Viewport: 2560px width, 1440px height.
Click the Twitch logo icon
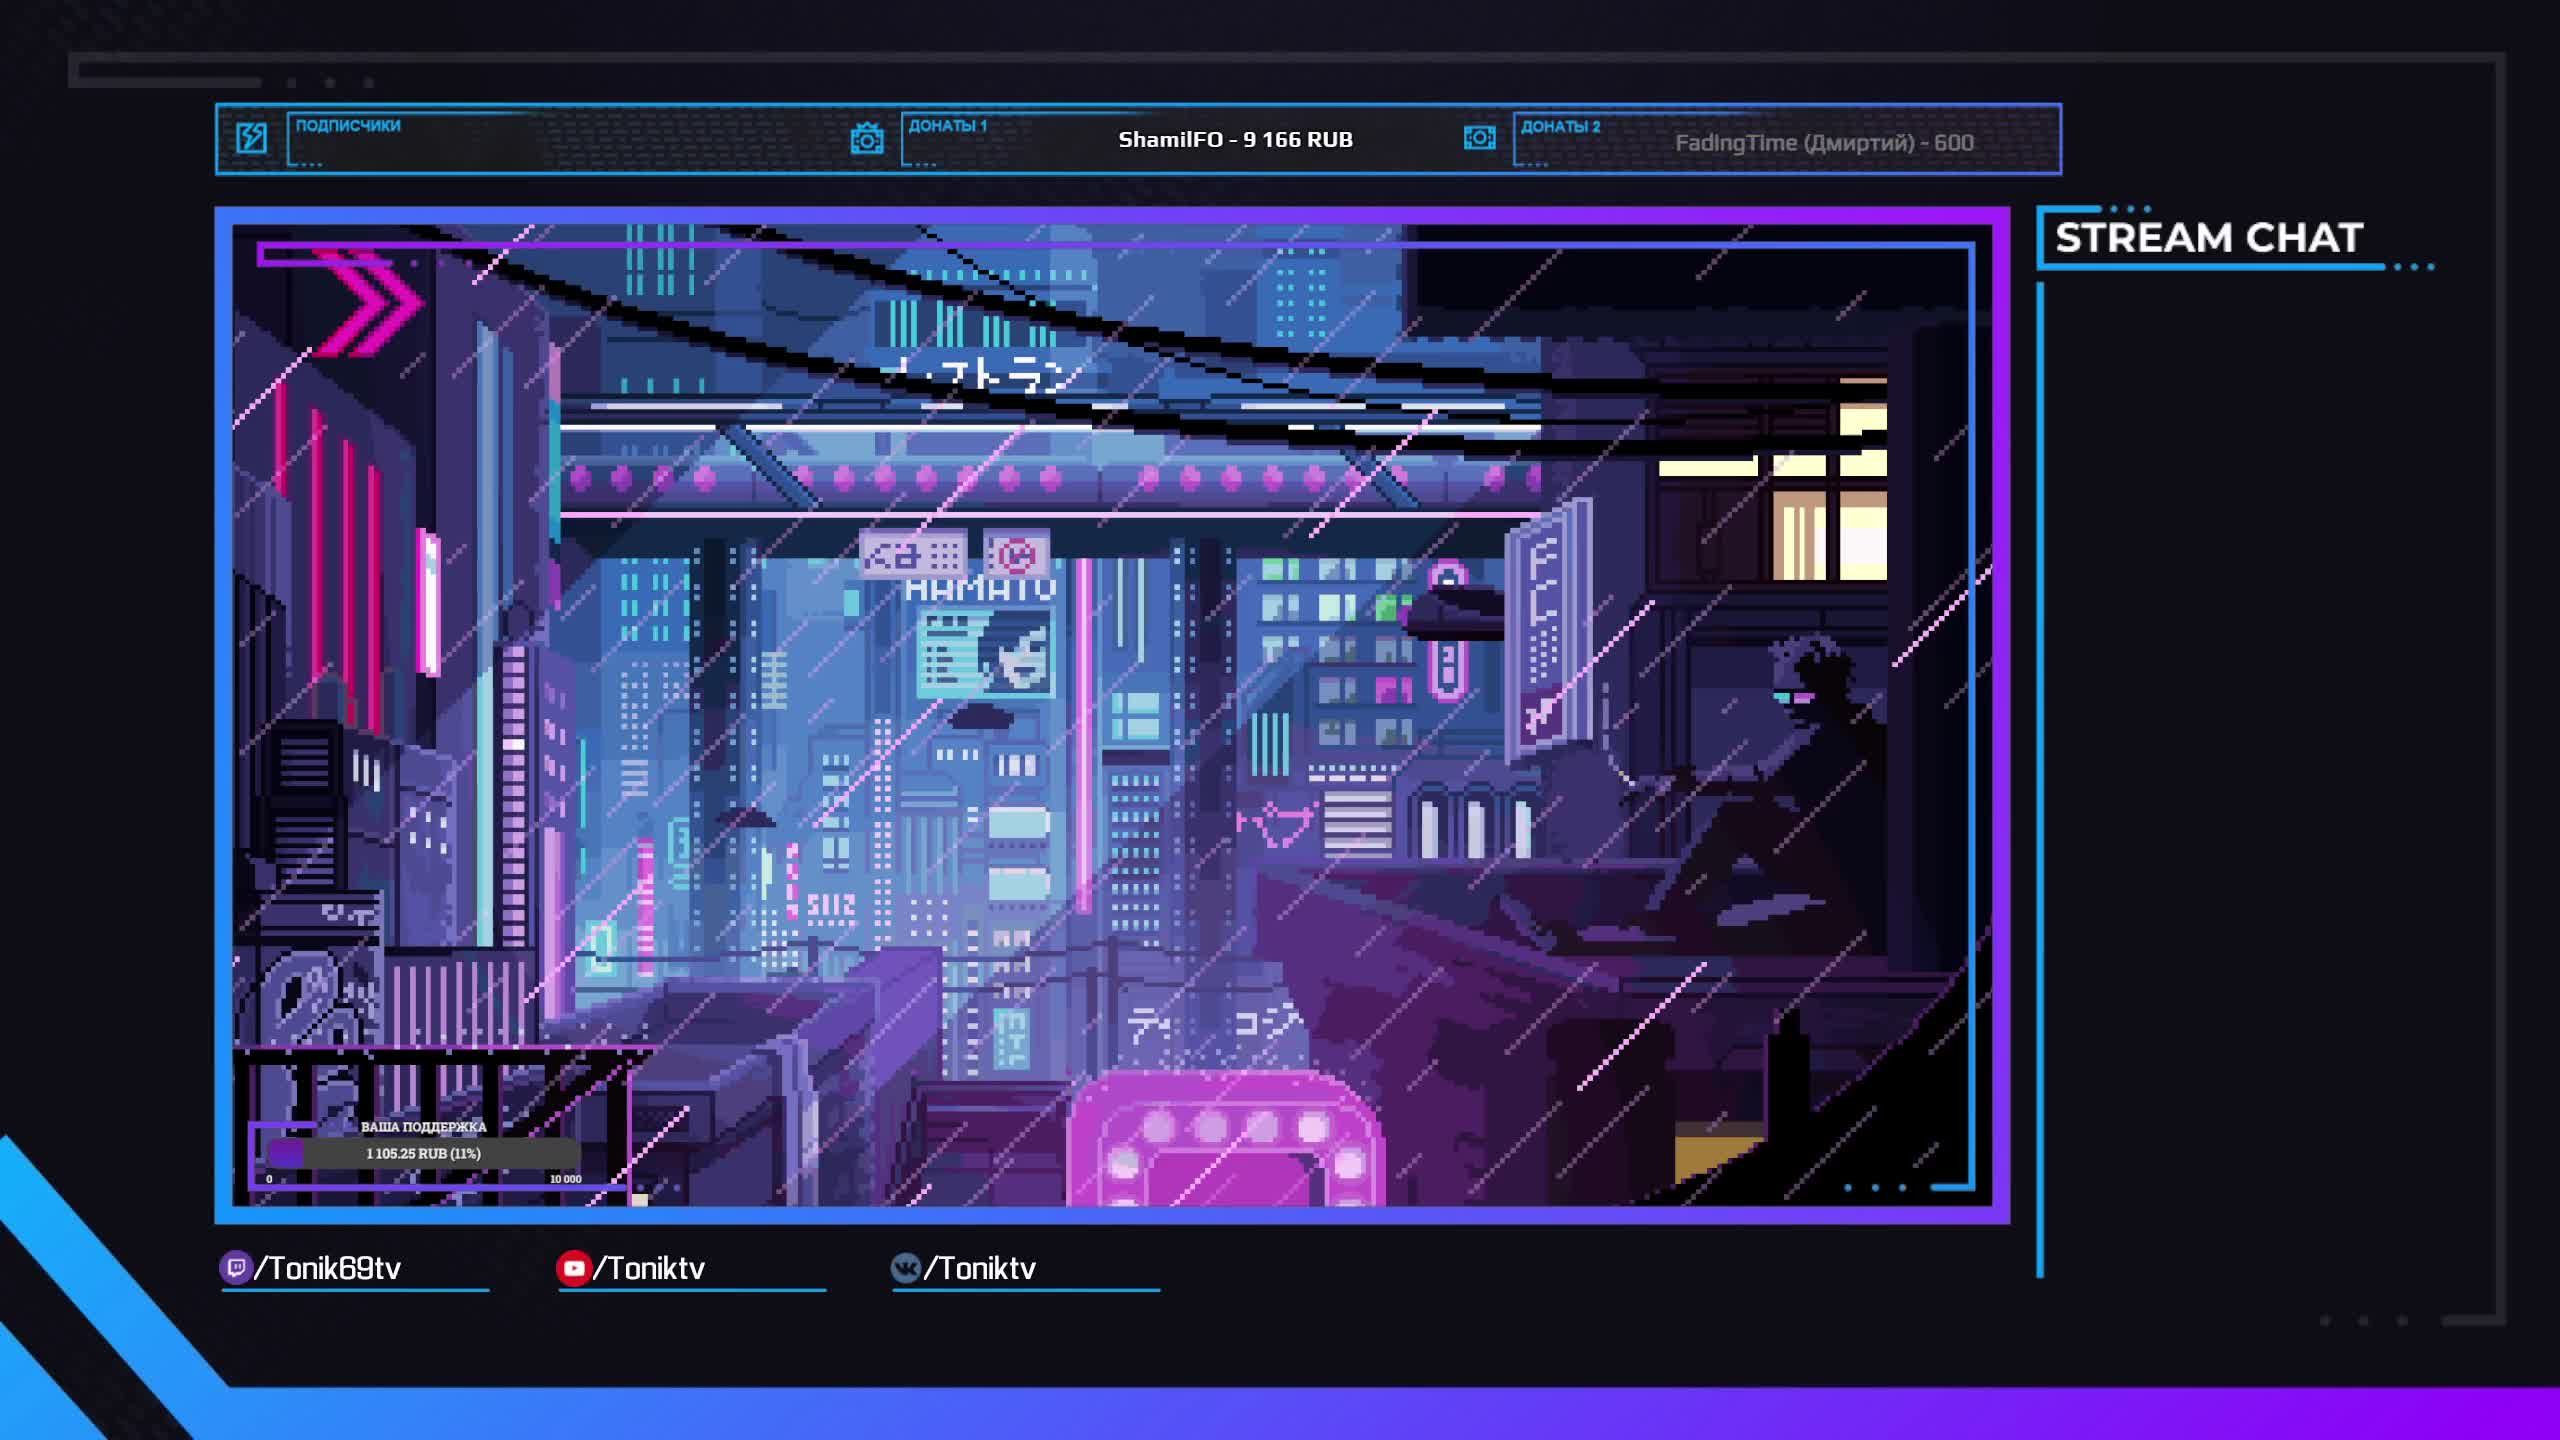tap(235, 1268)
